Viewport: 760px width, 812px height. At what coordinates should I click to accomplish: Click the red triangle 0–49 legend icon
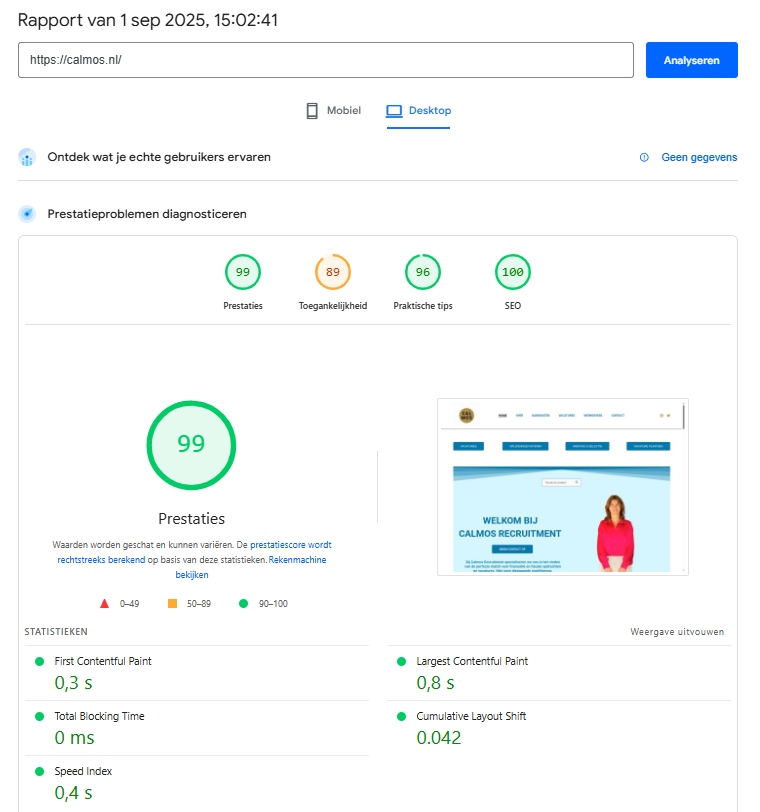[x=104, y=603]
